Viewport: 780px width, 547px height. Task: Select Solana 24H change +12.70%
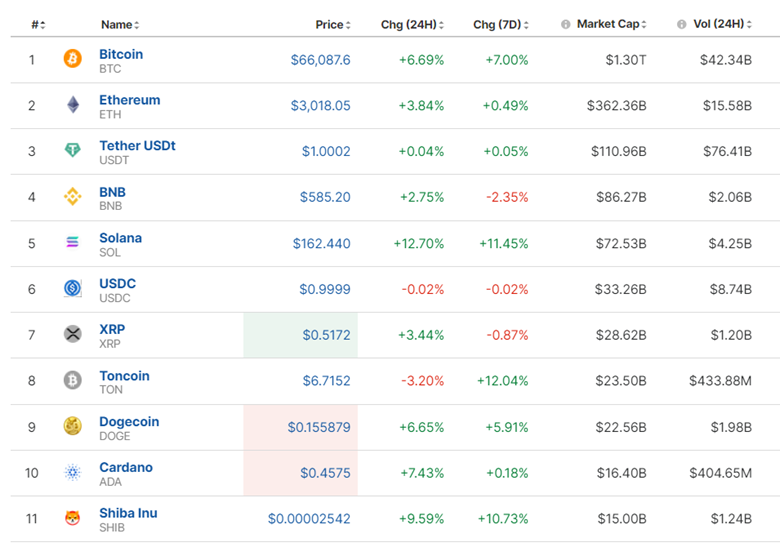pos(418,243)
